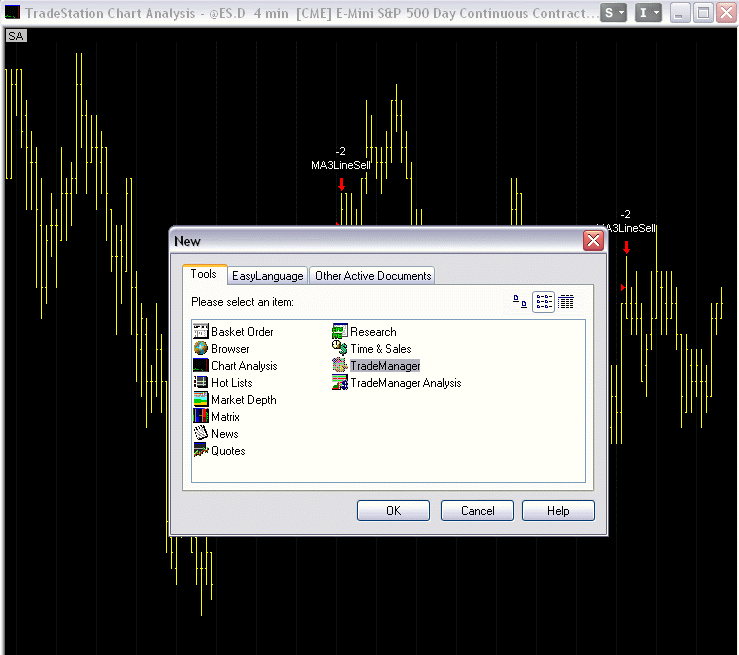Click the Research tool icon
This screenshot has height=655, width=739.
[340, 332]
